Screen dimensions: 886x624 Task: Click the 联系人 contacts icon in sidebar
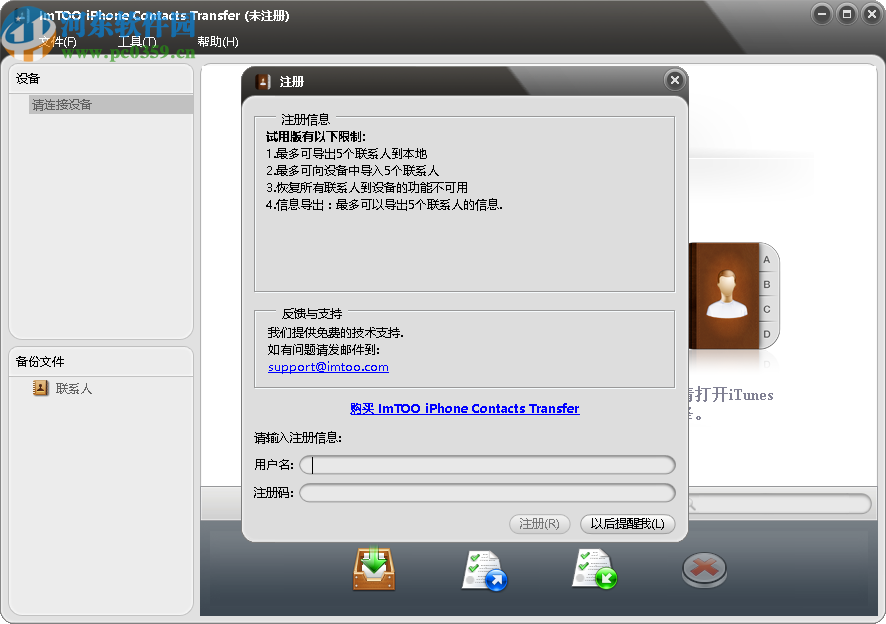pyautogui.click(x=39, y=388)
